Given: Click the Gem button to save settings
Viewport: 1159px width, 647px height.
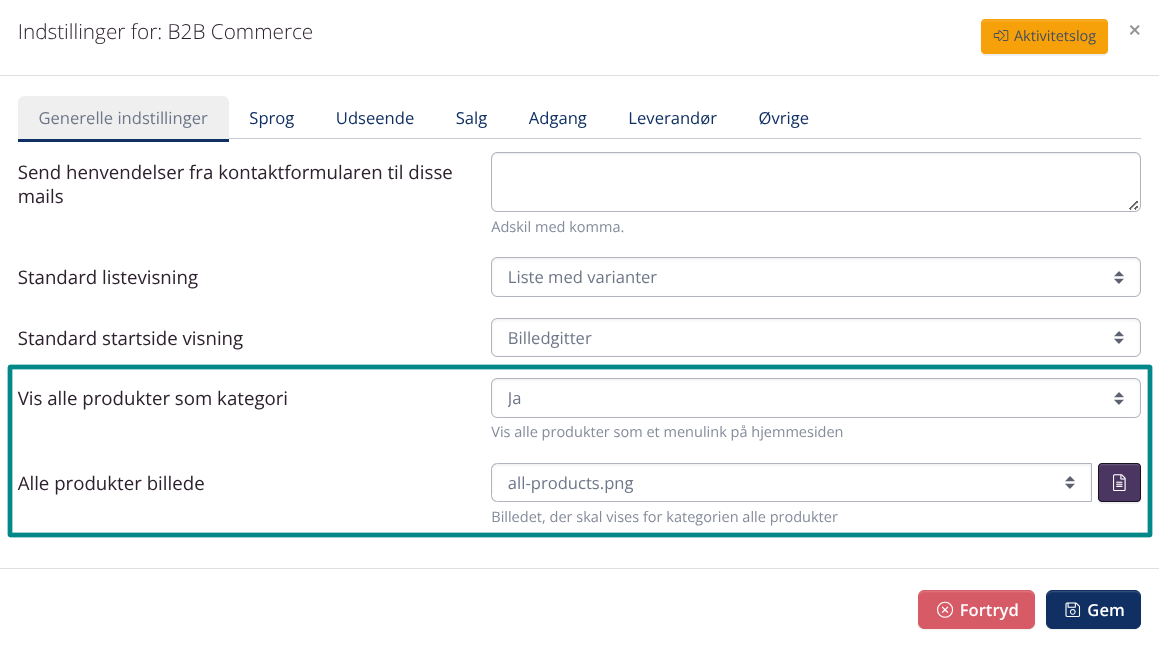Looking at the screenshot, I should [x=1093, y=609].
